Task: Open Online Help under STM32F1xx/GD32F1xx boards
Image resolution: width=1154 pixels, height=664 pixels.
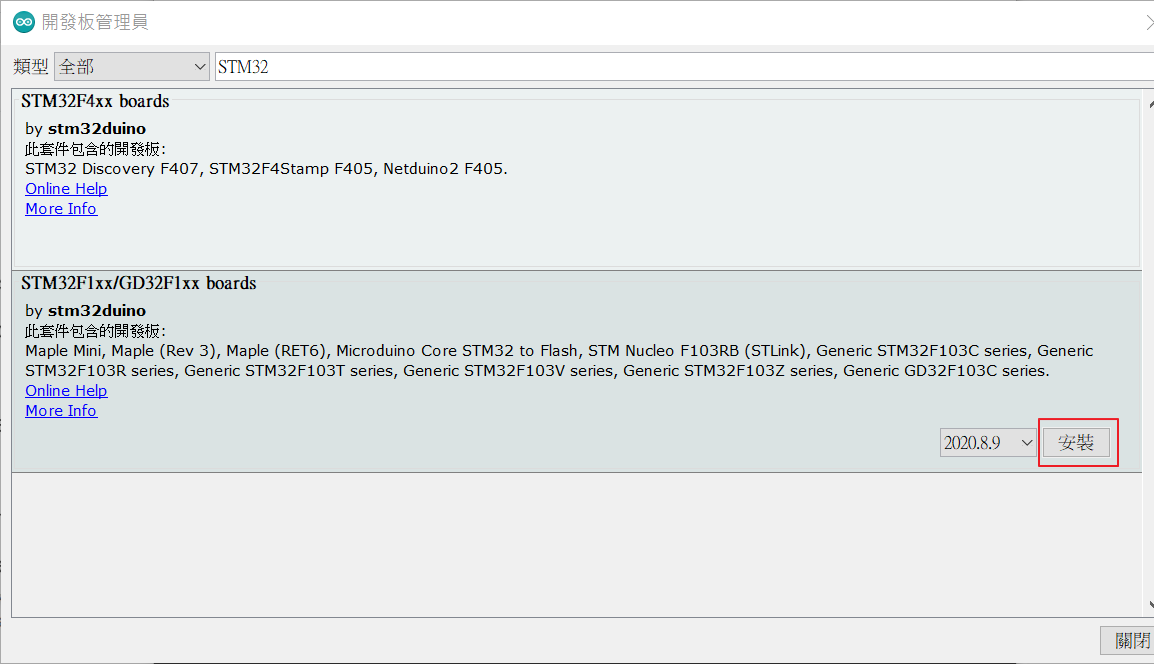Action: 66,390
